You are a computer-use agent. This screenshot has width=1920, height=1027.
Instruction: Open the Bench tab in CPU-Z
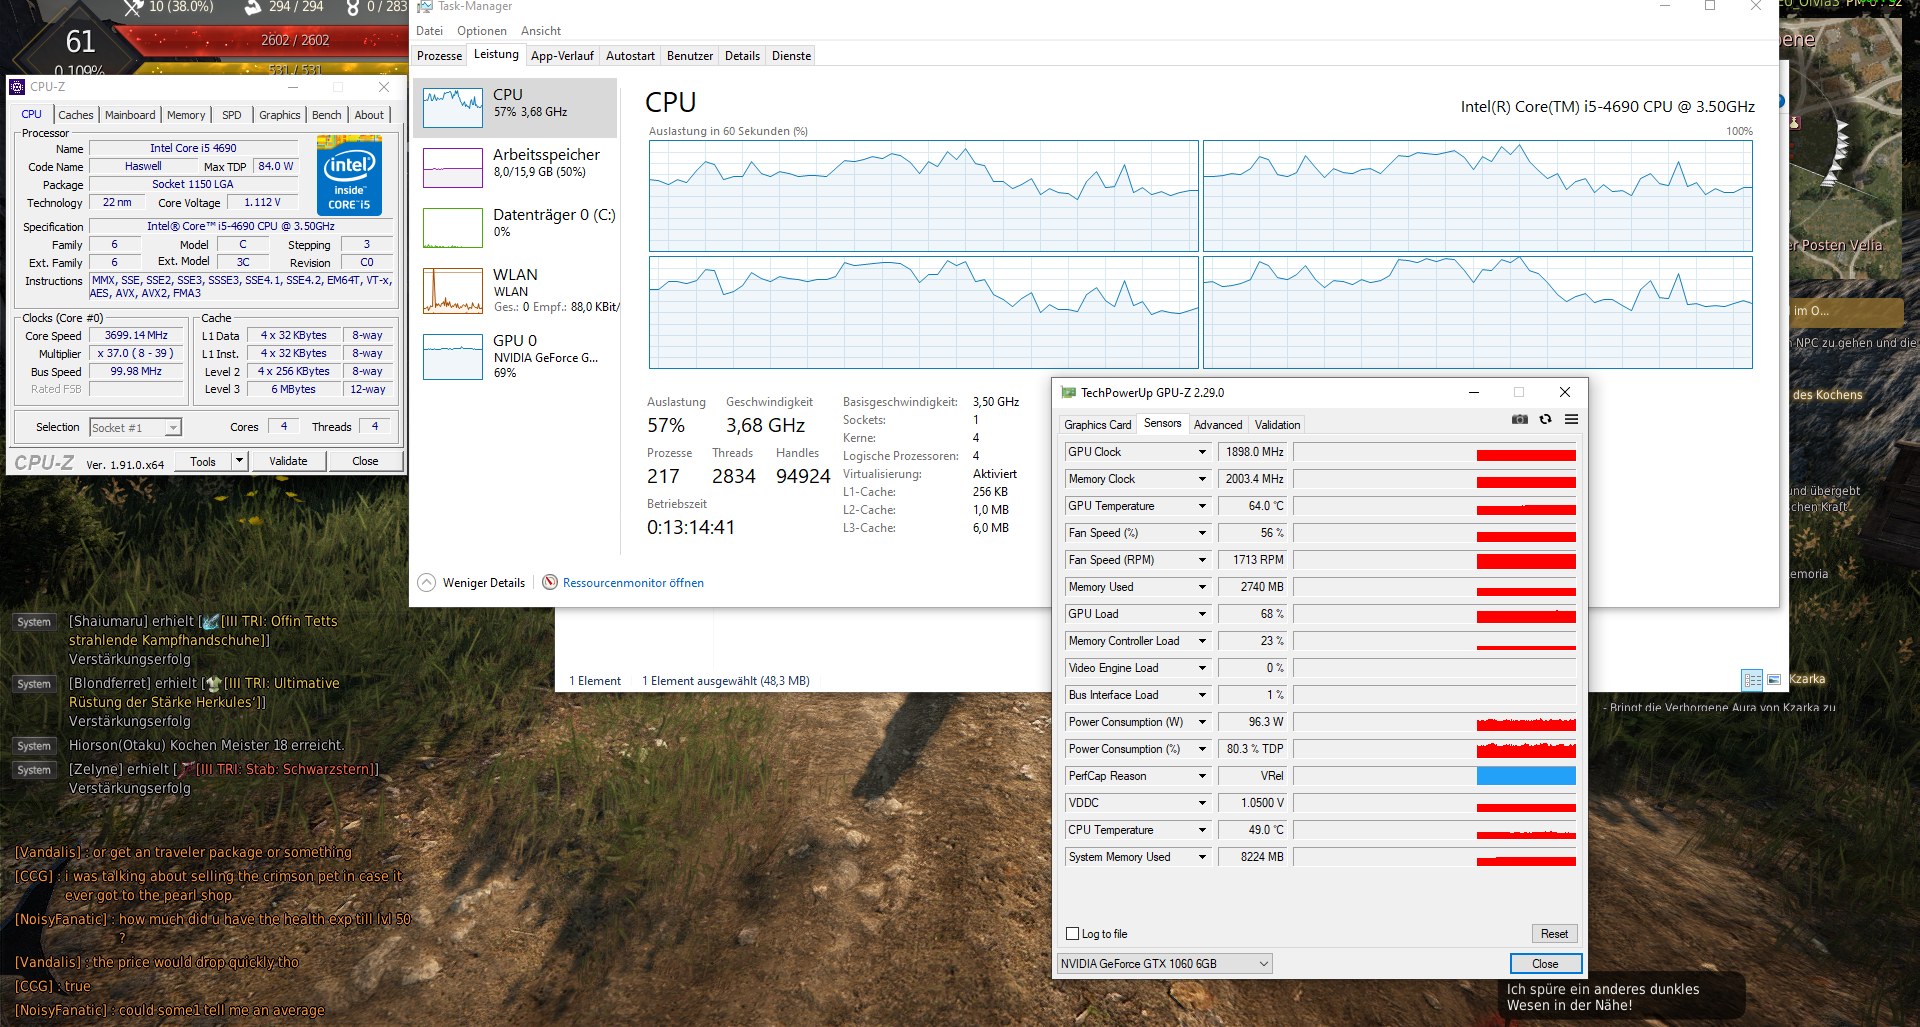[x=327, y=115]
